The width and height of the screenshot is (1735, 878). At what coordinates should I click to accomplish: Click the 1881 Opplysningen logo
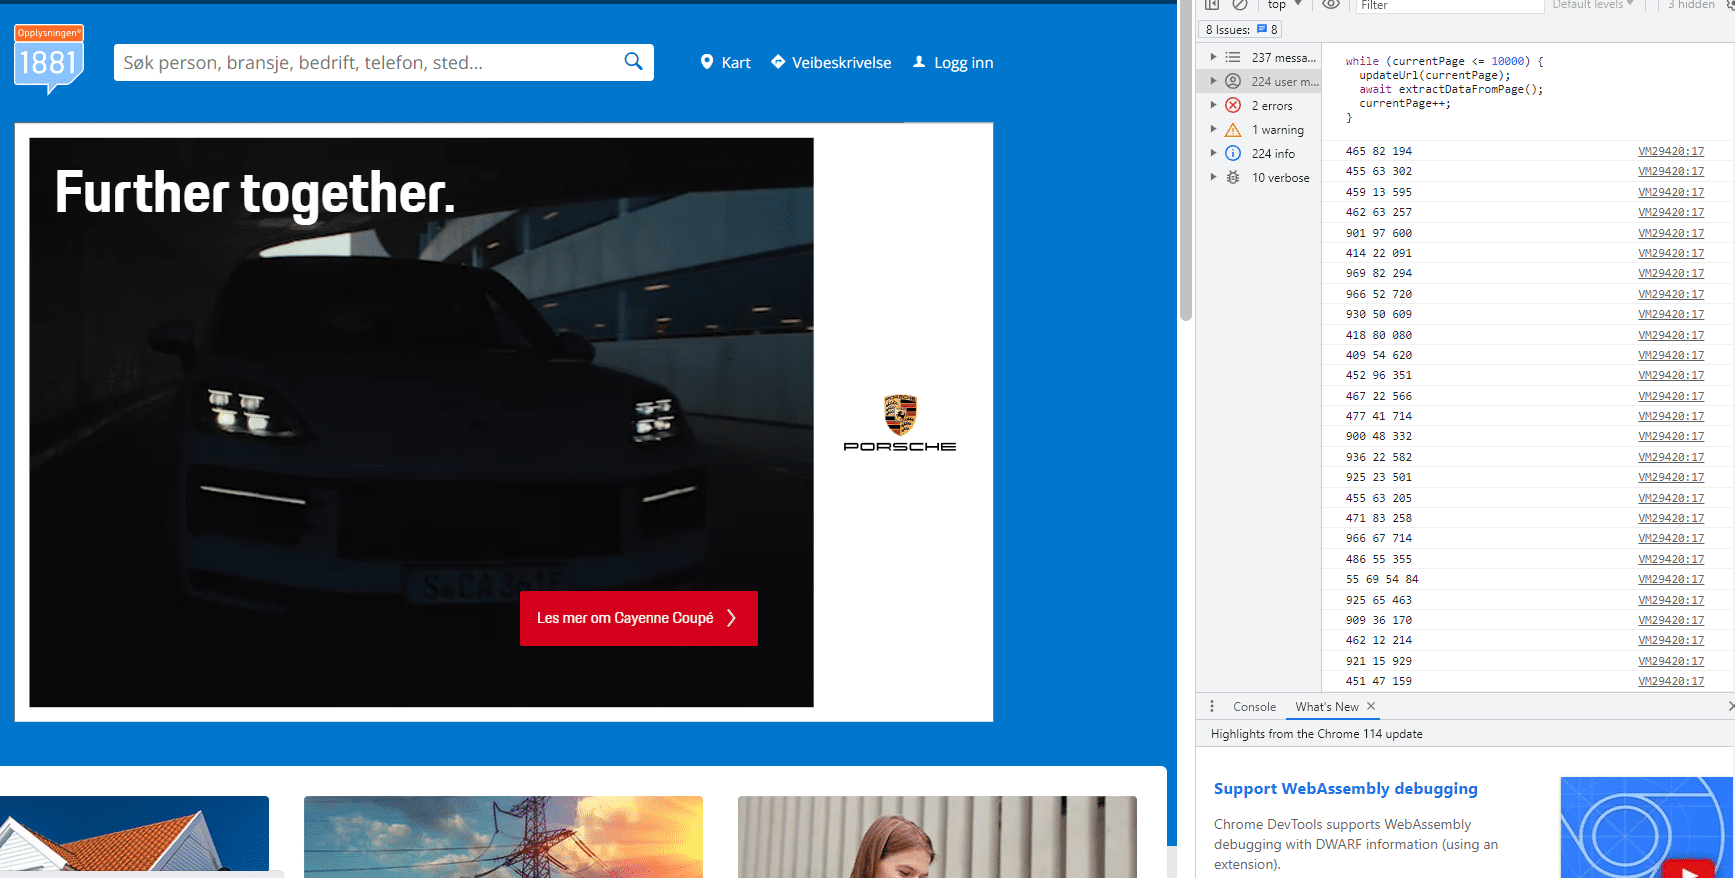pyautogui.click(x=48, y=59)
